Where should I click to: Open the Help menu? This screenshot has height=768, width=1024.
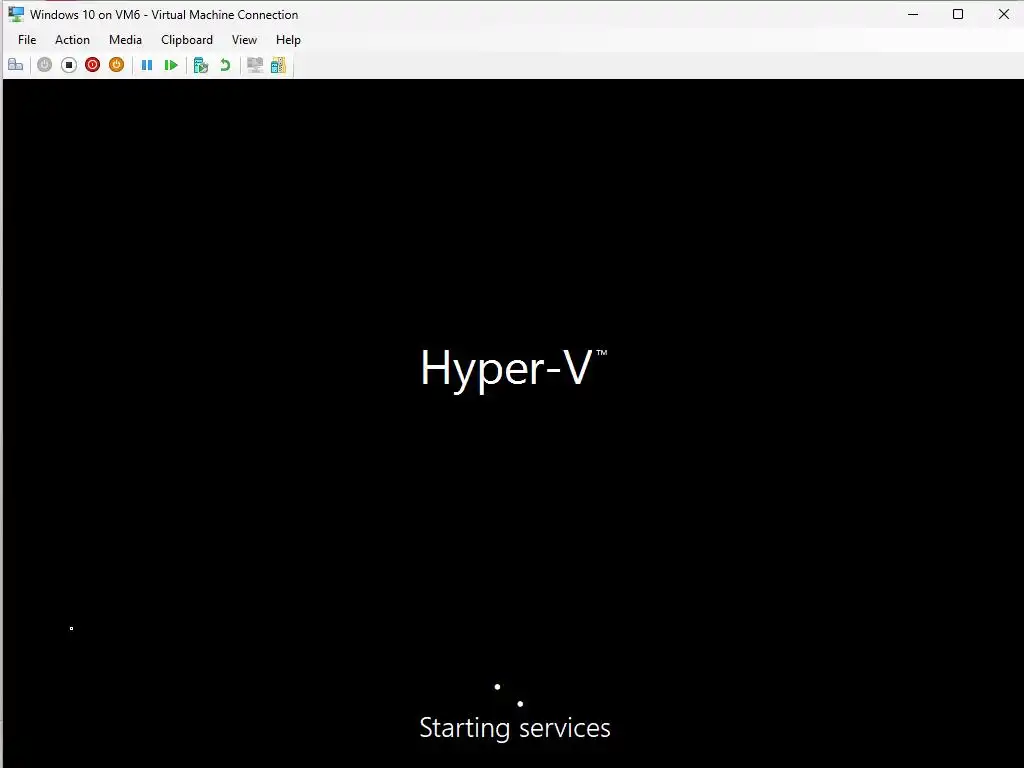point(288,40)
